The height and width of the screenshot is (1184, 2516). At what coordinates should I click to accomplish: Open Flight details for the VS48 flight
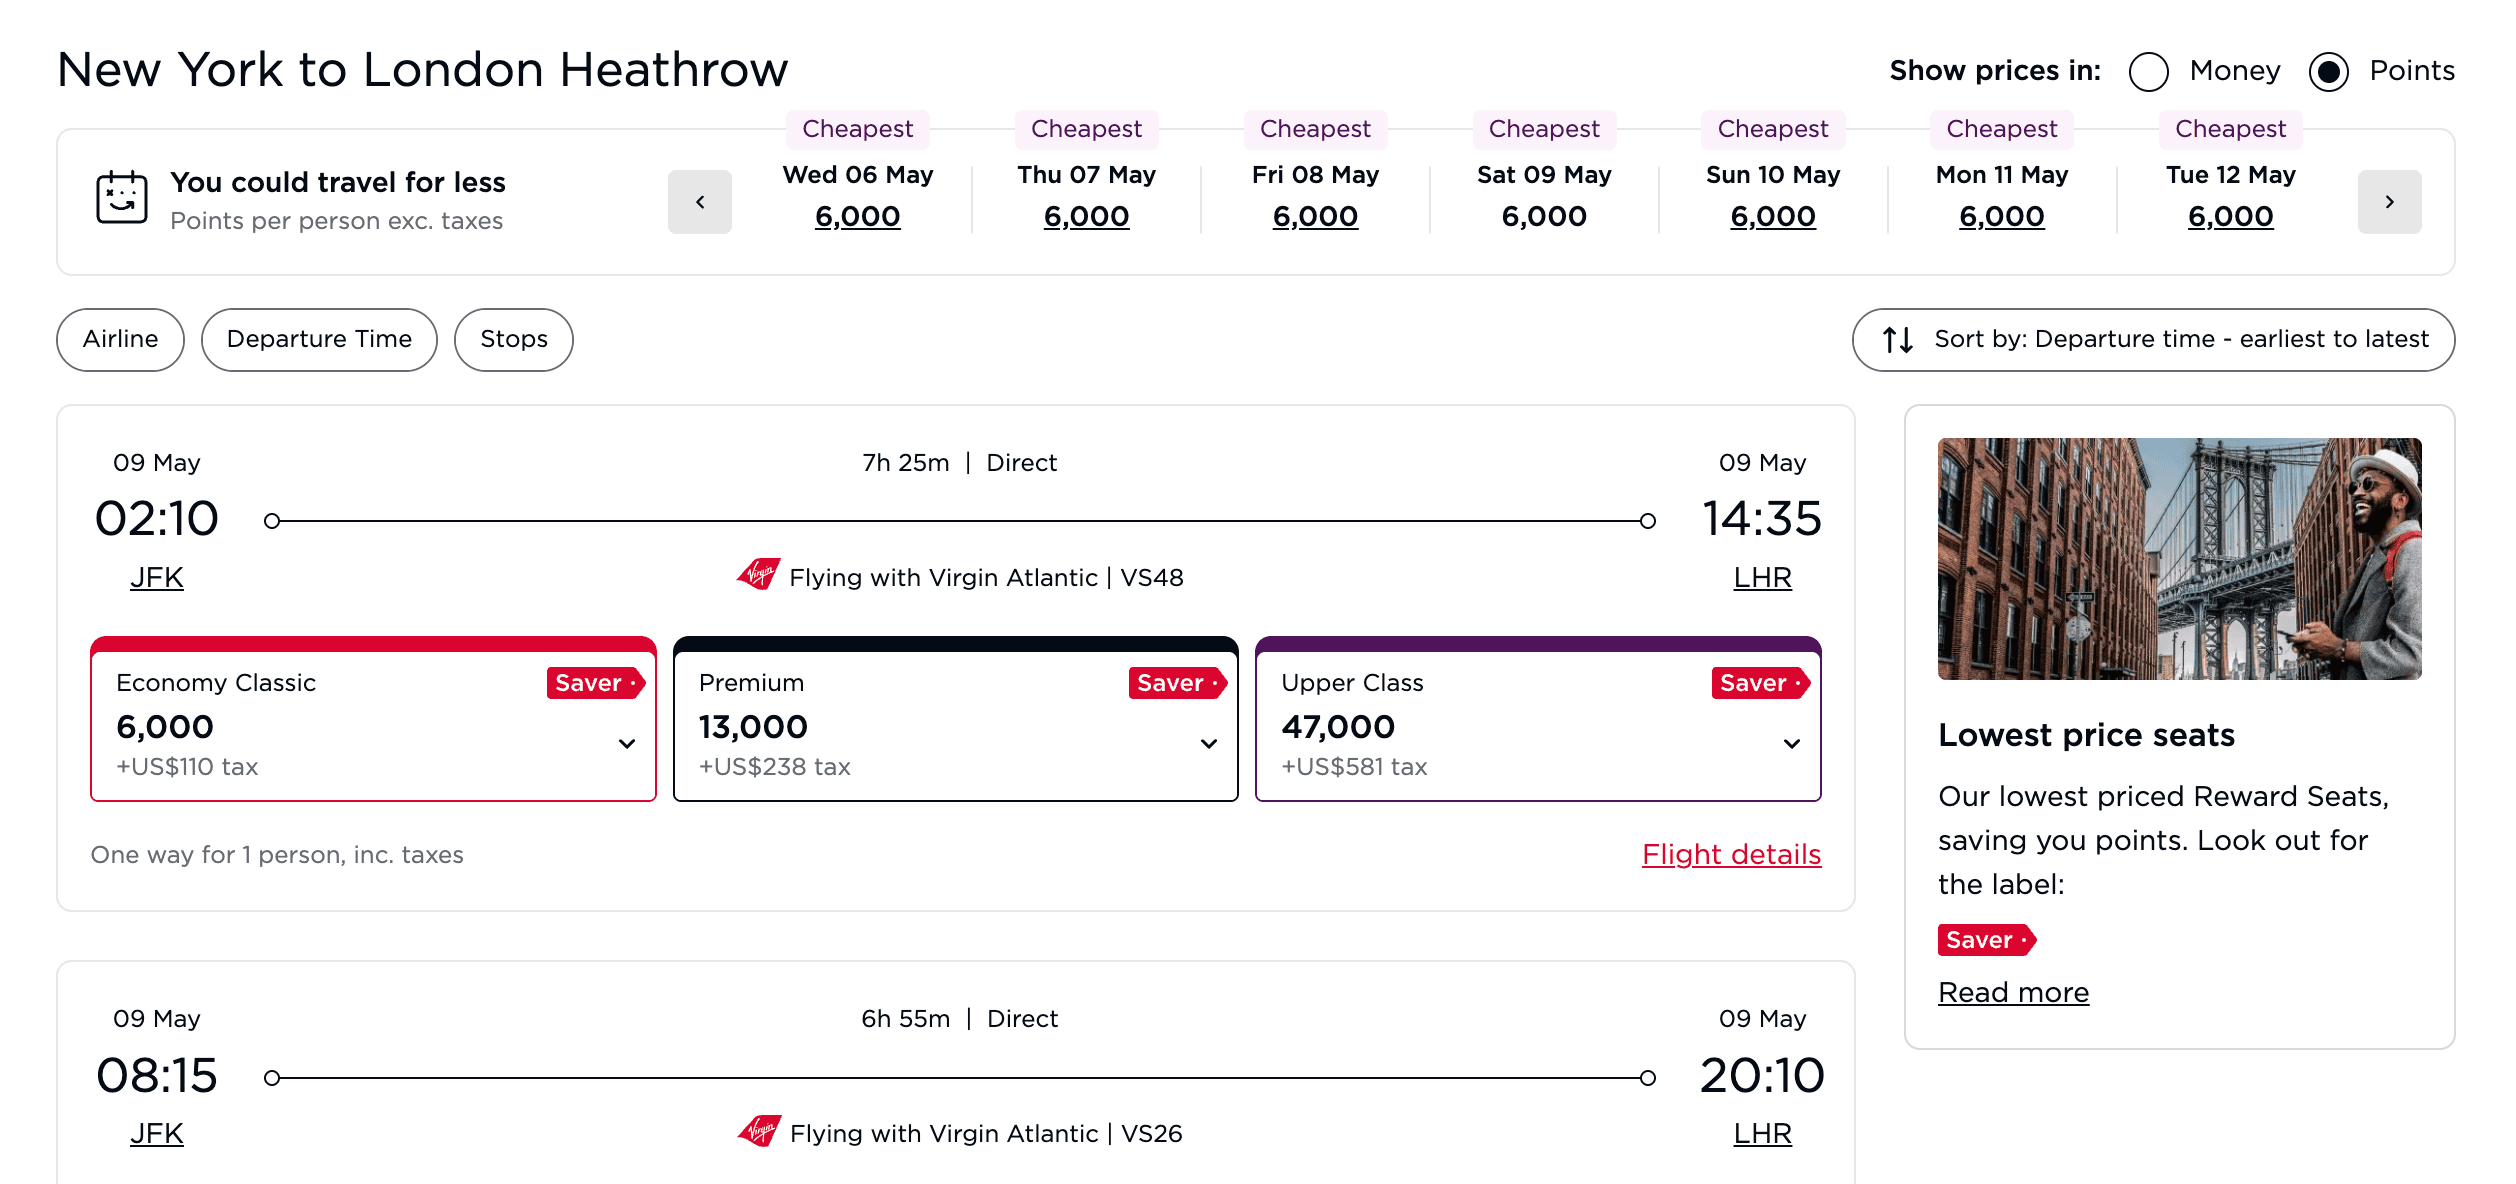tap(1732, 855)
